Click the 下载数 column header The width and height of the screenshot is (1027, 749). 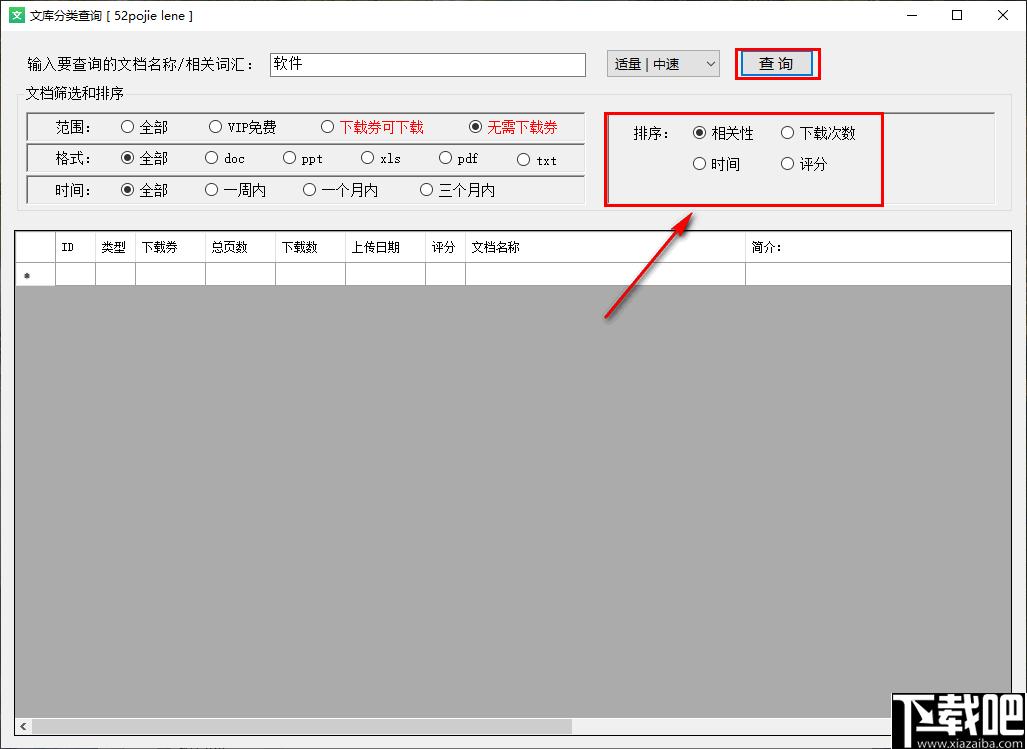pyautogui.click(x=310, y=247)
